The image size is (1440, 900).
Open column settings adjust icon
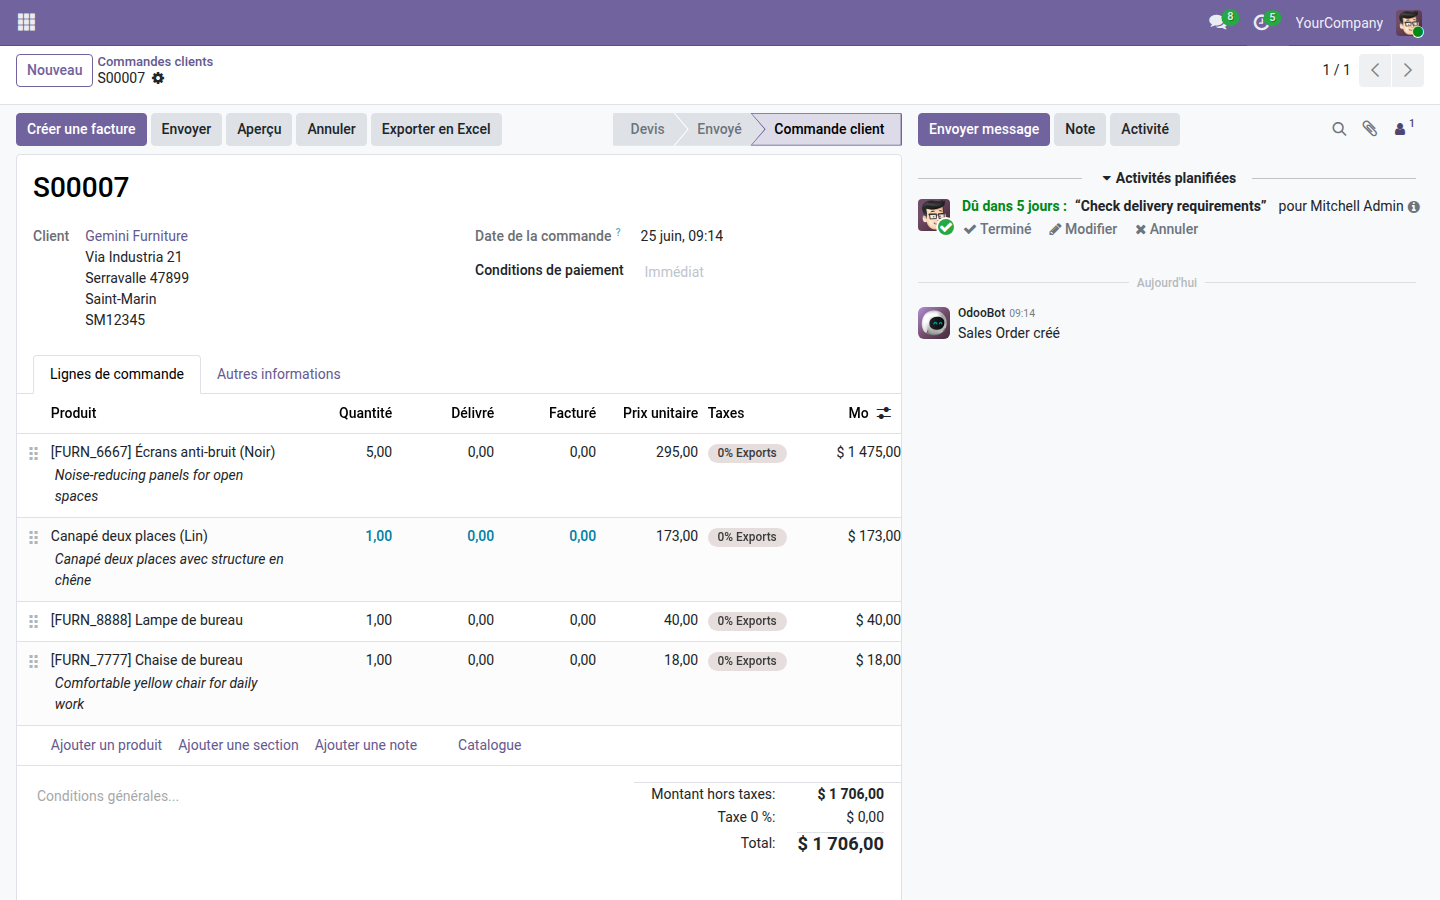[x=884, y=413]
